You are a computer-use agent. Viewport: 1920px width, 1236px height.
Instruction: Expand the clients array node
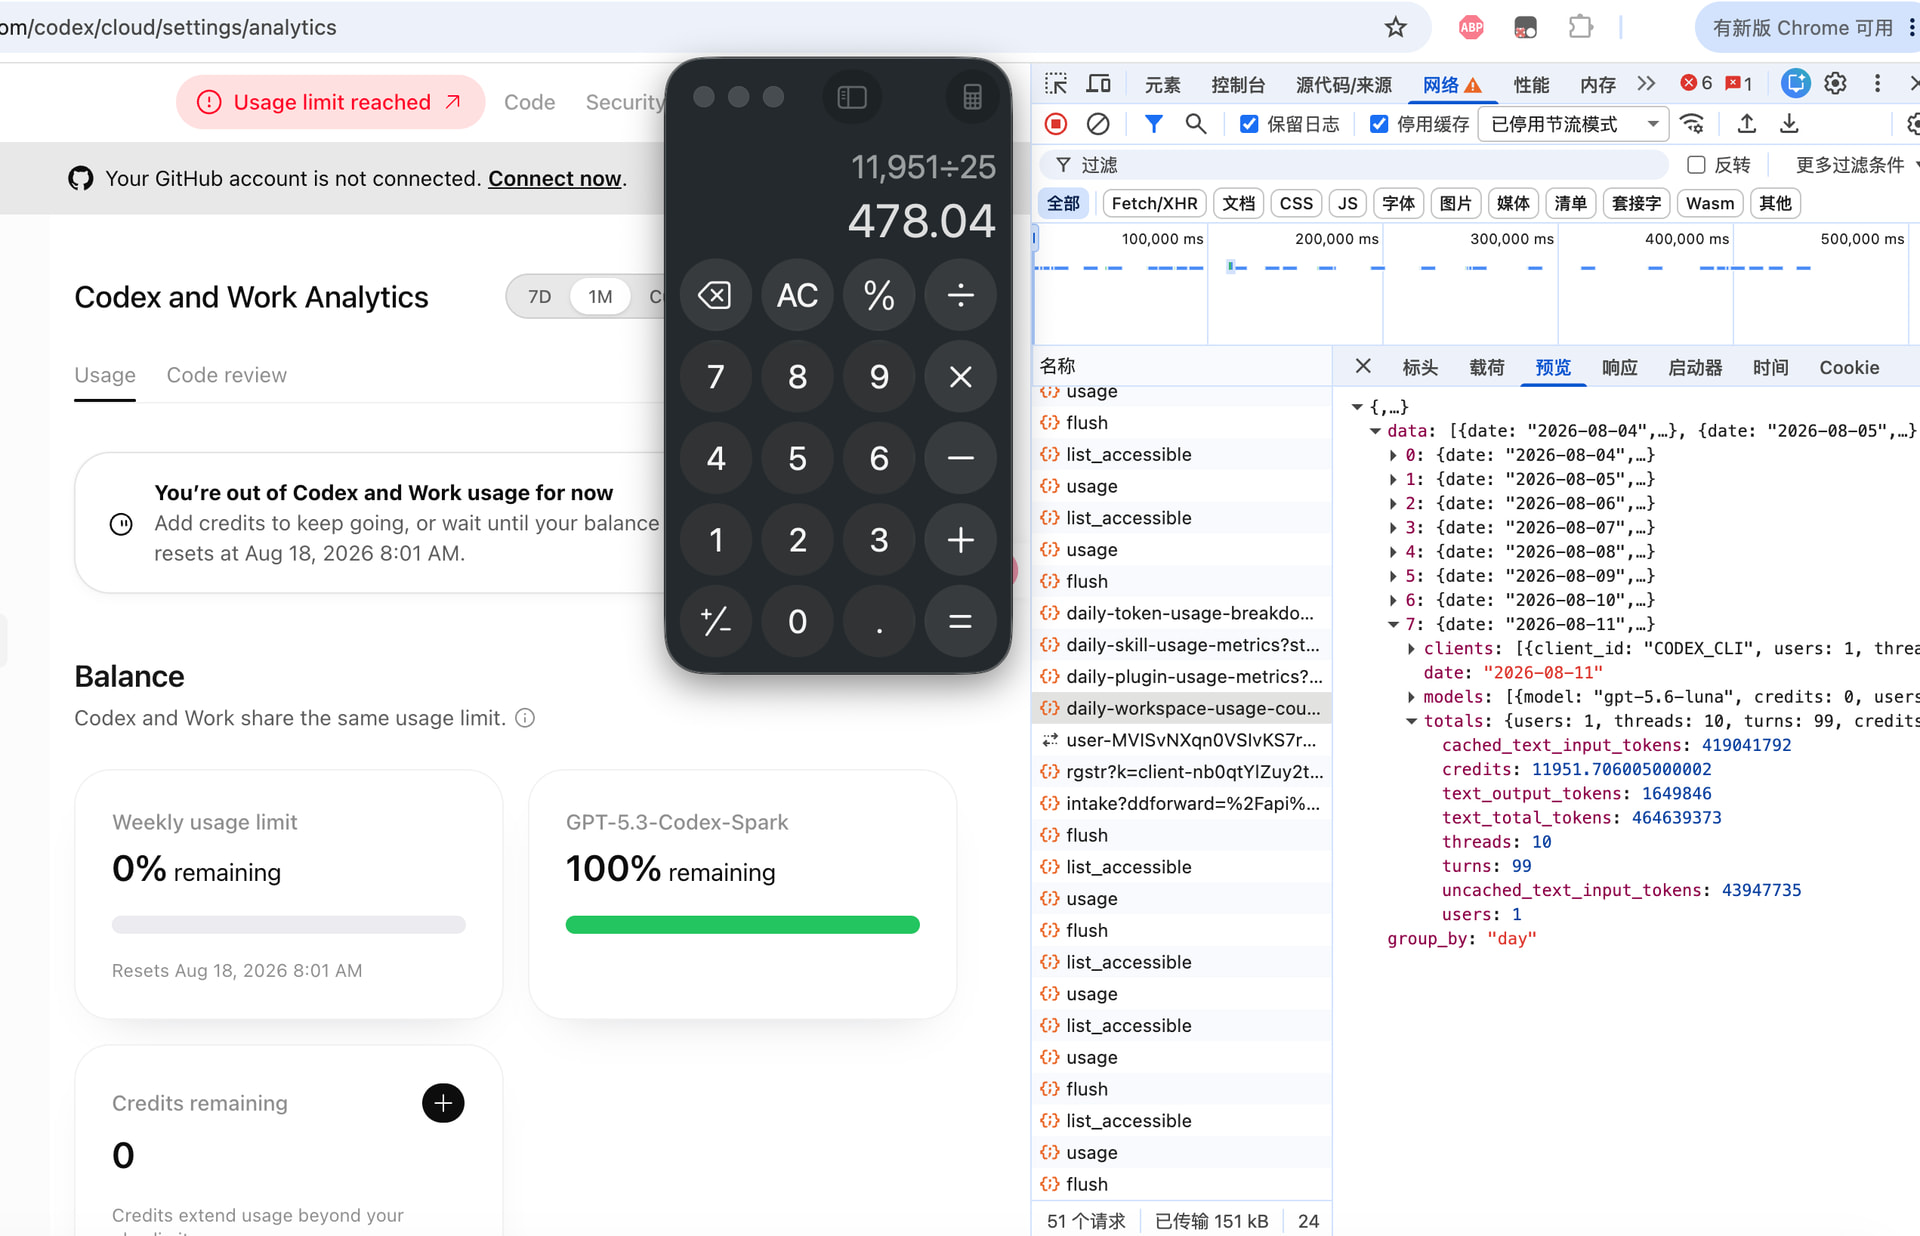pyautogui.click(x=1411, y=649)
